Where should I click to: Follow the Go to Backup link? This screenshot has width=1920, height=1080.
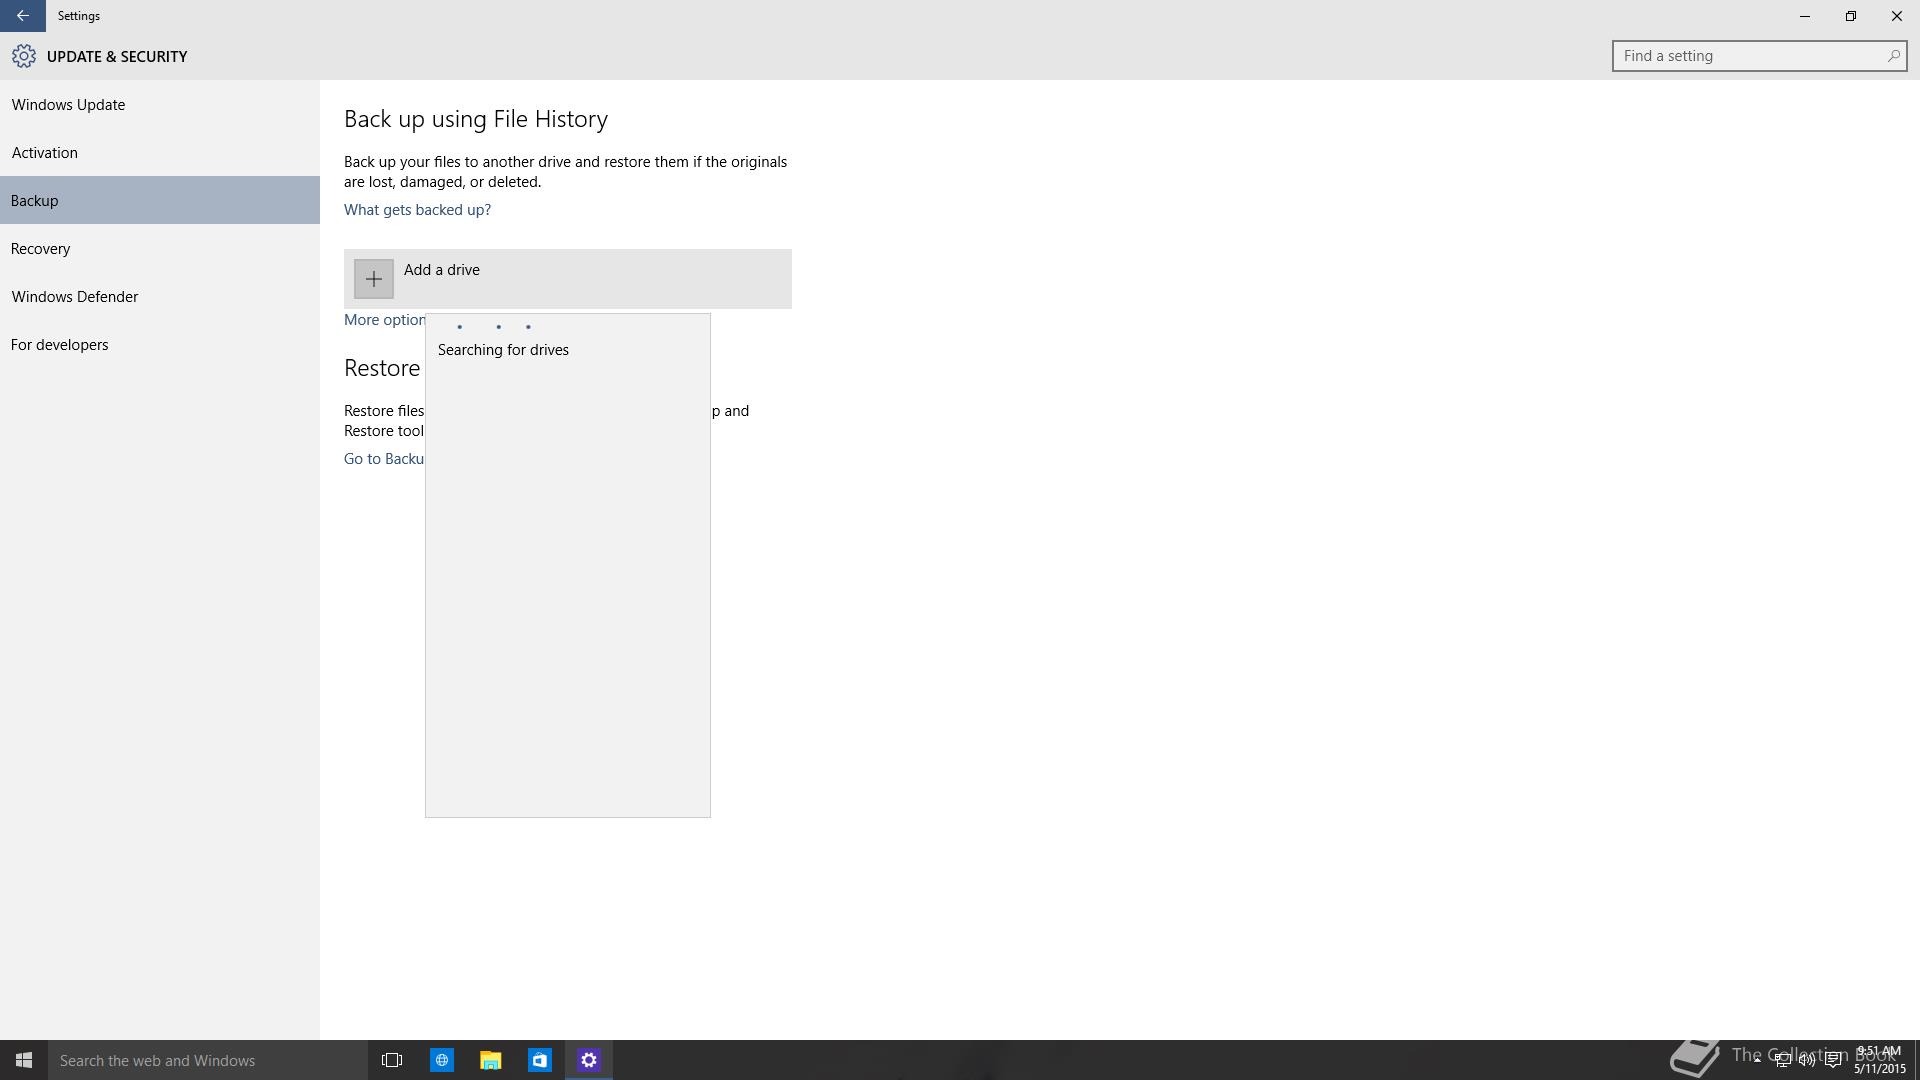point(384,458)
